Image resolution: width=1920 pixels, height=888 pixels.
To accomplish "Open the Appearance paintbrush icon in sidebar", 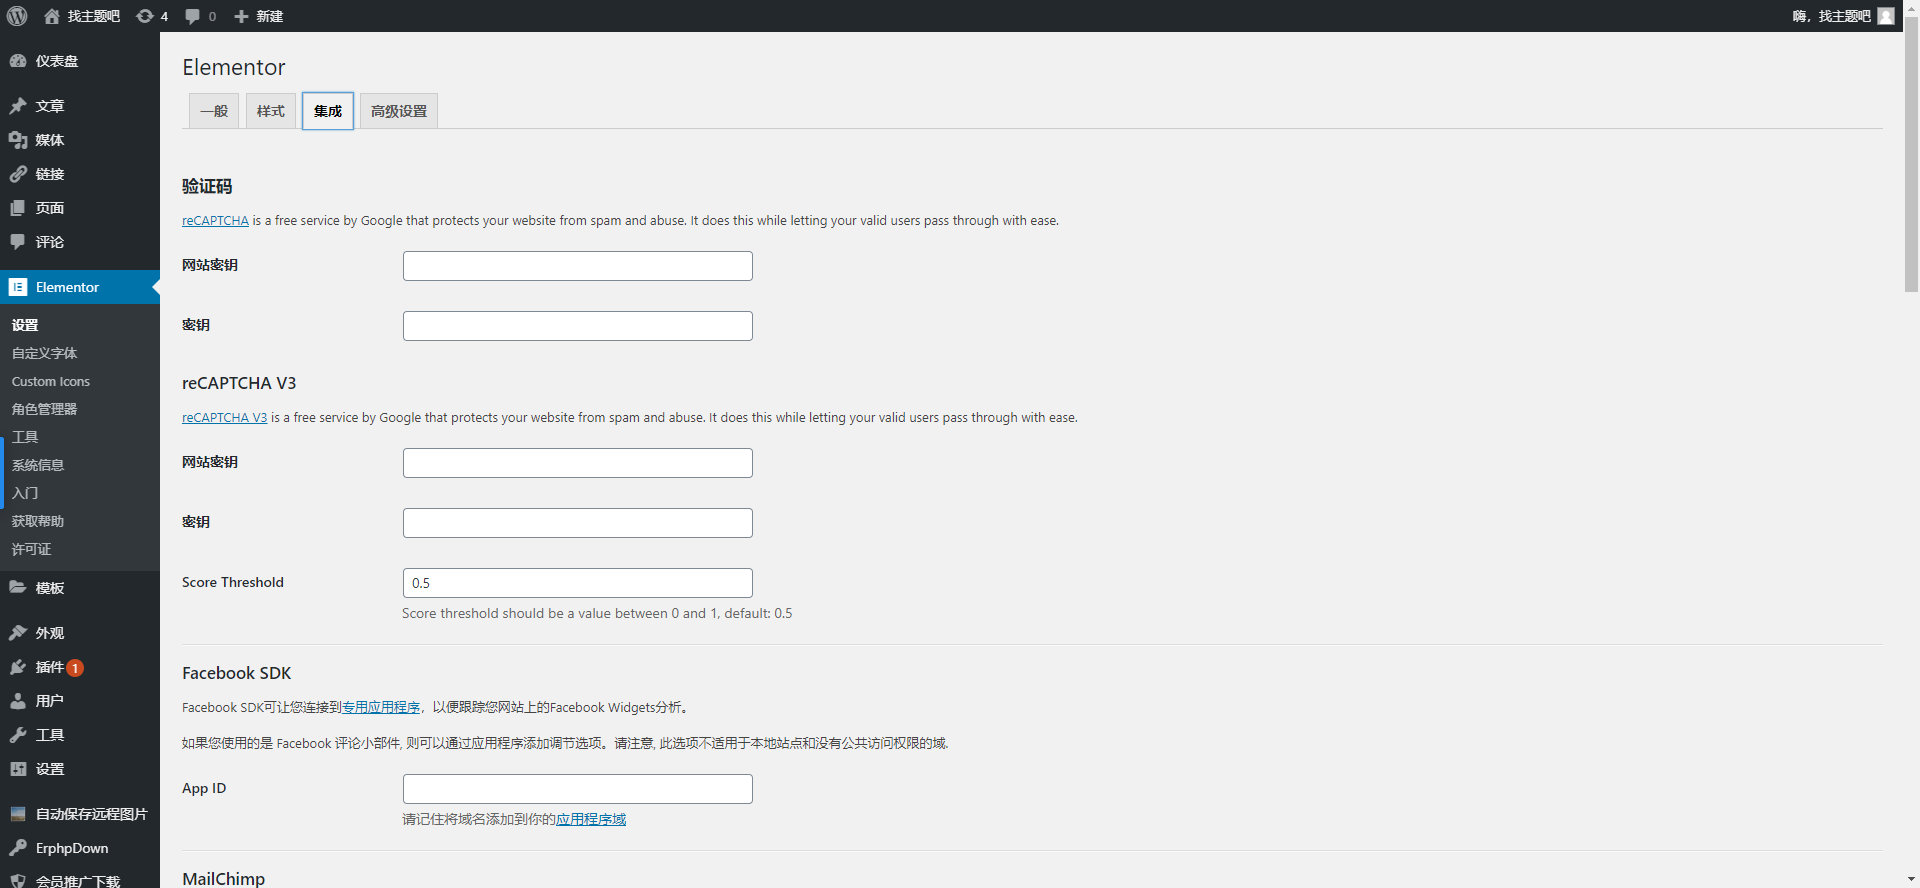I will [x=18, y=633].
